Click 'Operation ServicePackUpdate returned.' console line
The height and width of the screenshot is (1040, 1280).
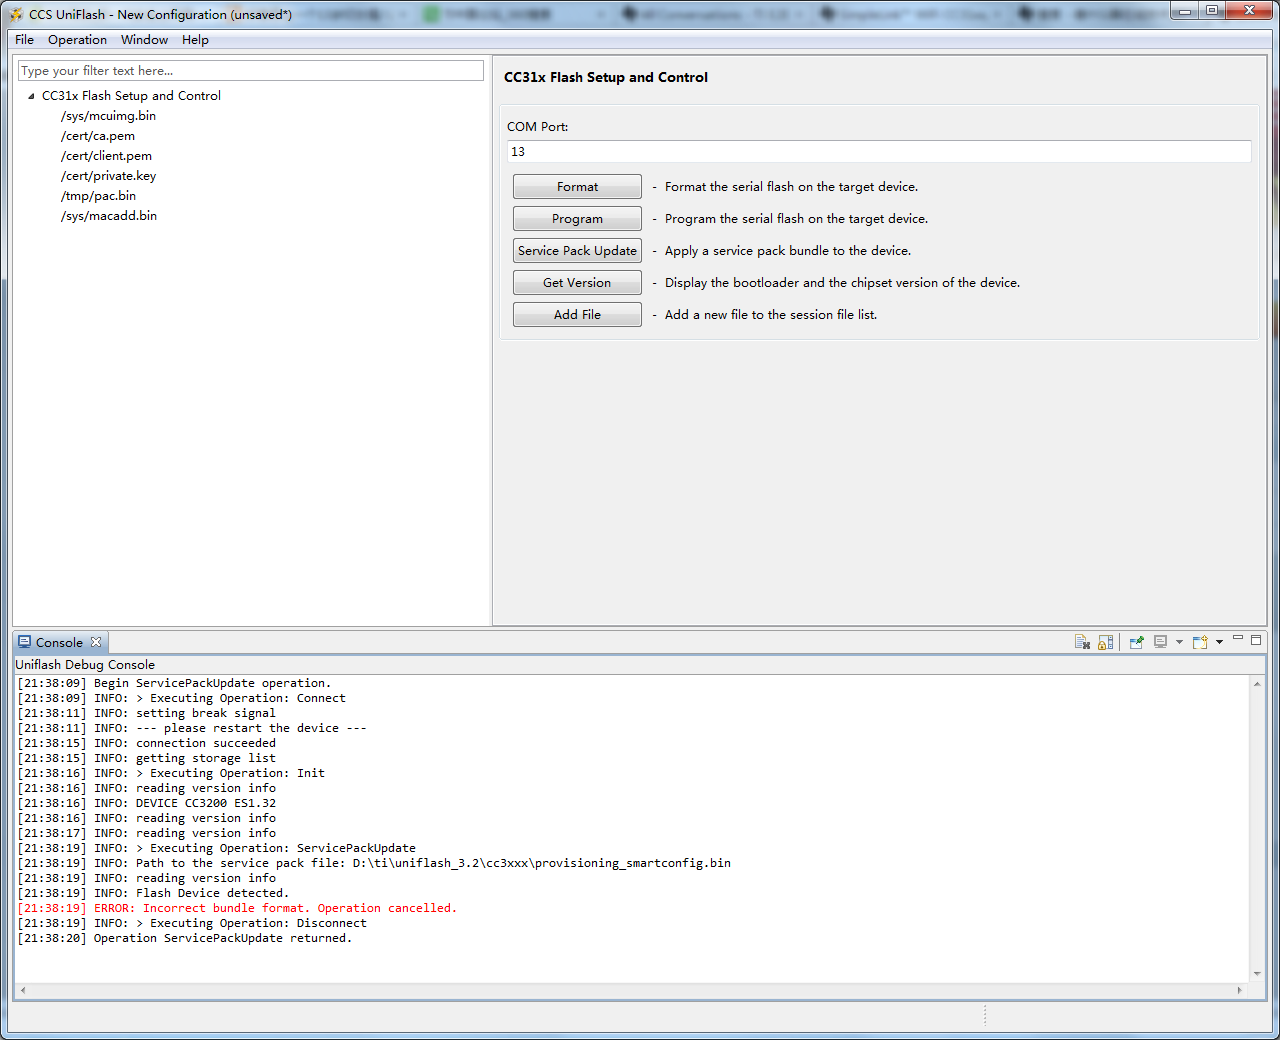[185, 938]
